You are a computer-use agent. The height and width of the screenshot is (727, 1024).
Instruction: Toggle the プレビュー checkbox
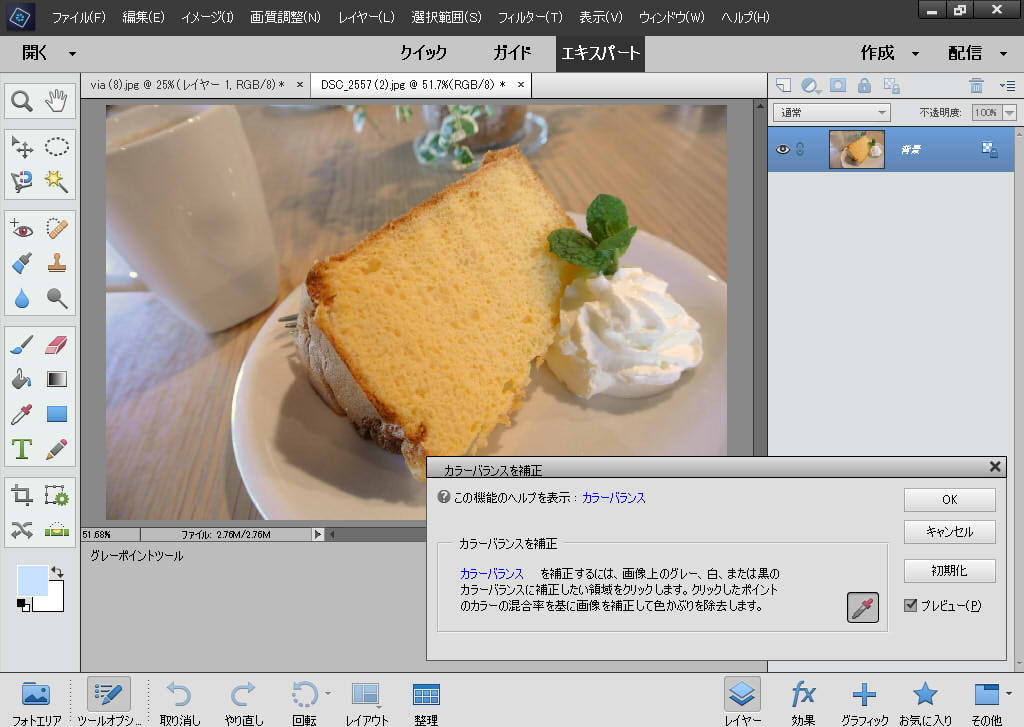pos(910,606)
